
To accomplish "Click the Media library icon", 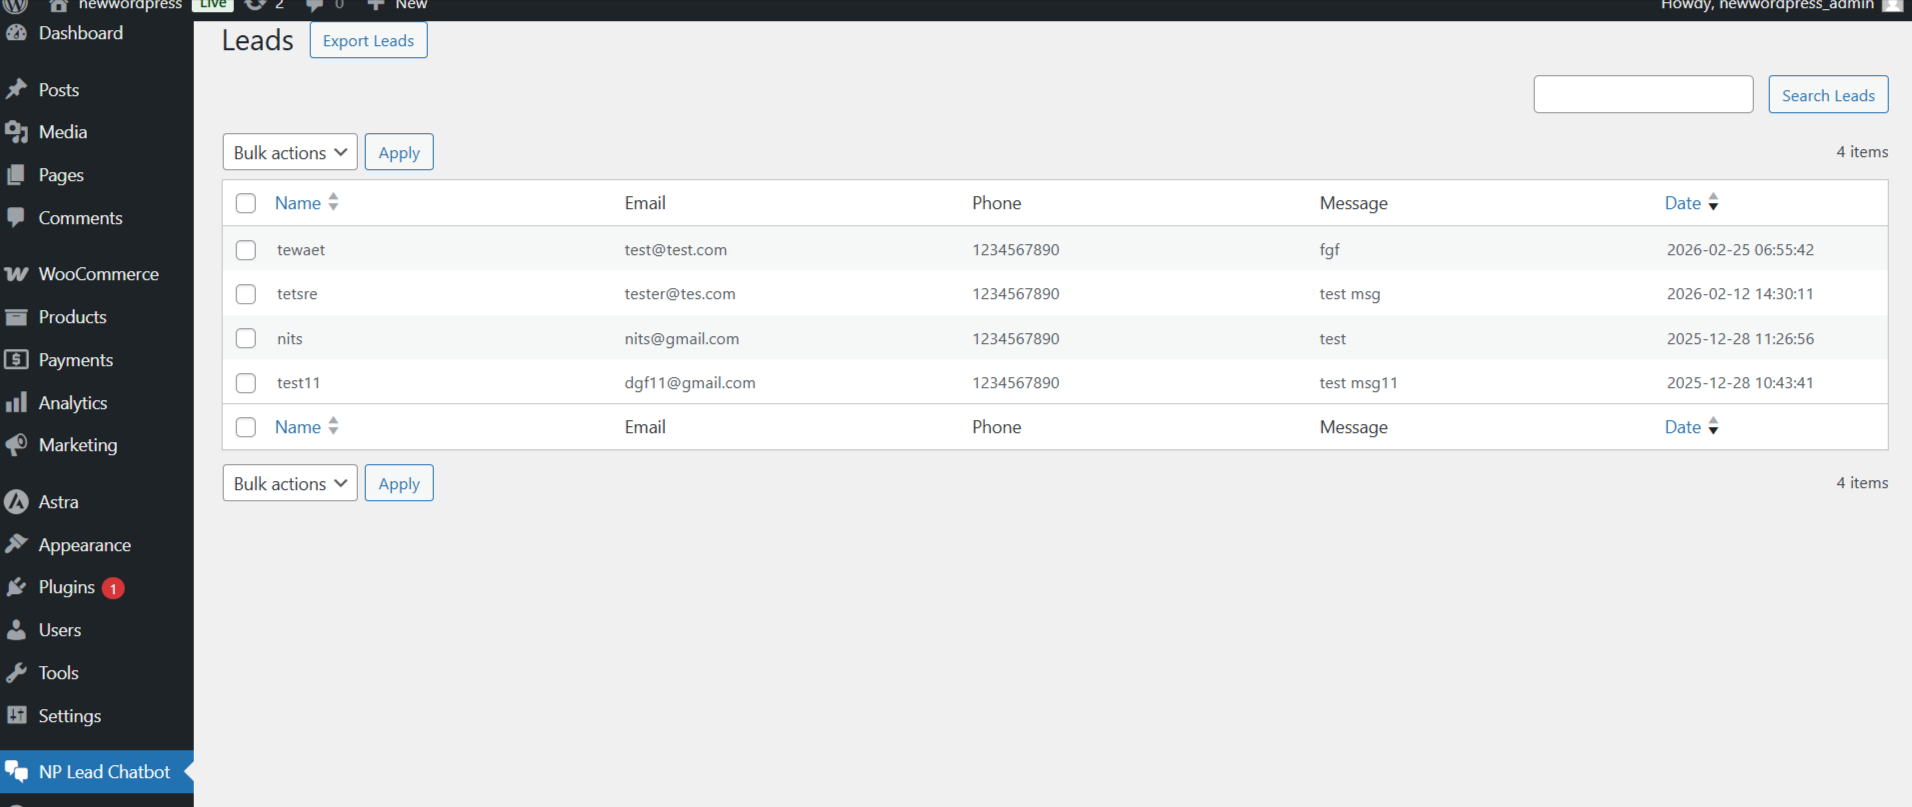I will click(16, 132).
